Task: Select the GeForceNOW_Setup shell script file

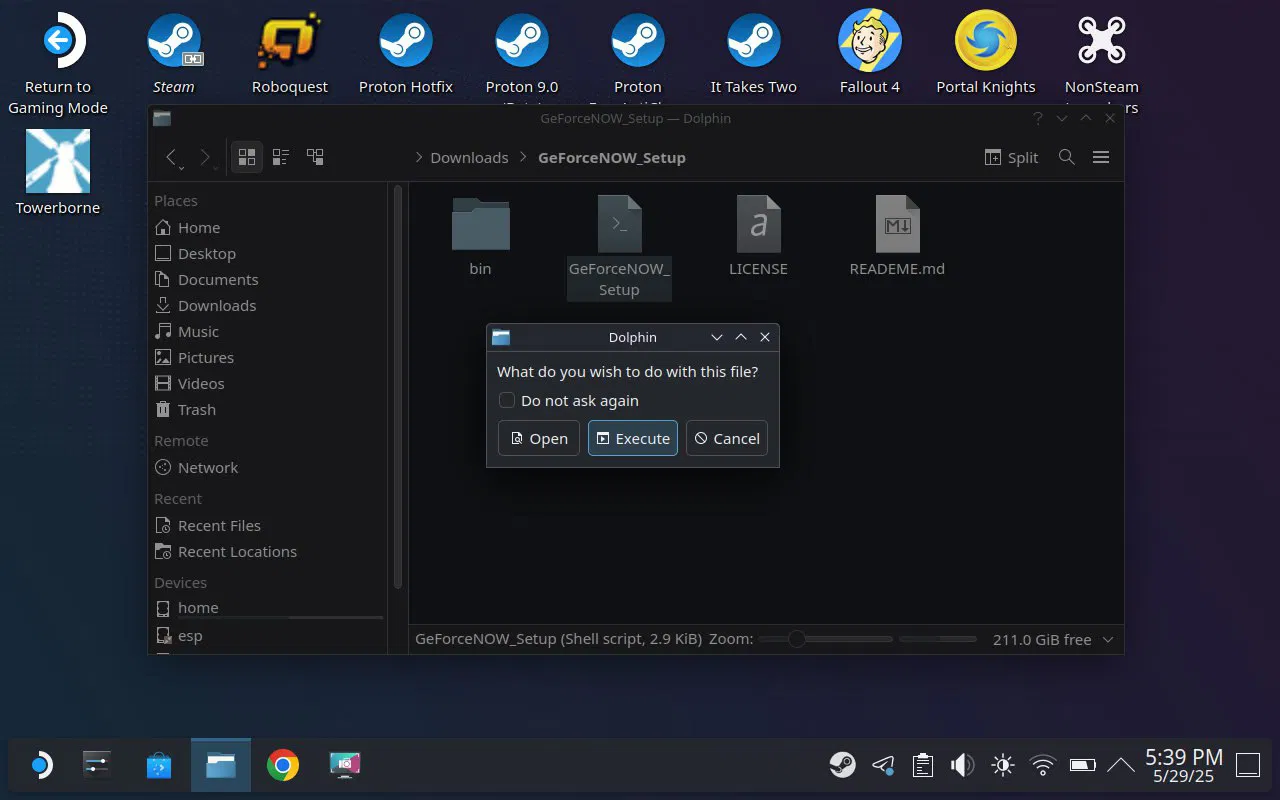Action: (x=619, y=246)
